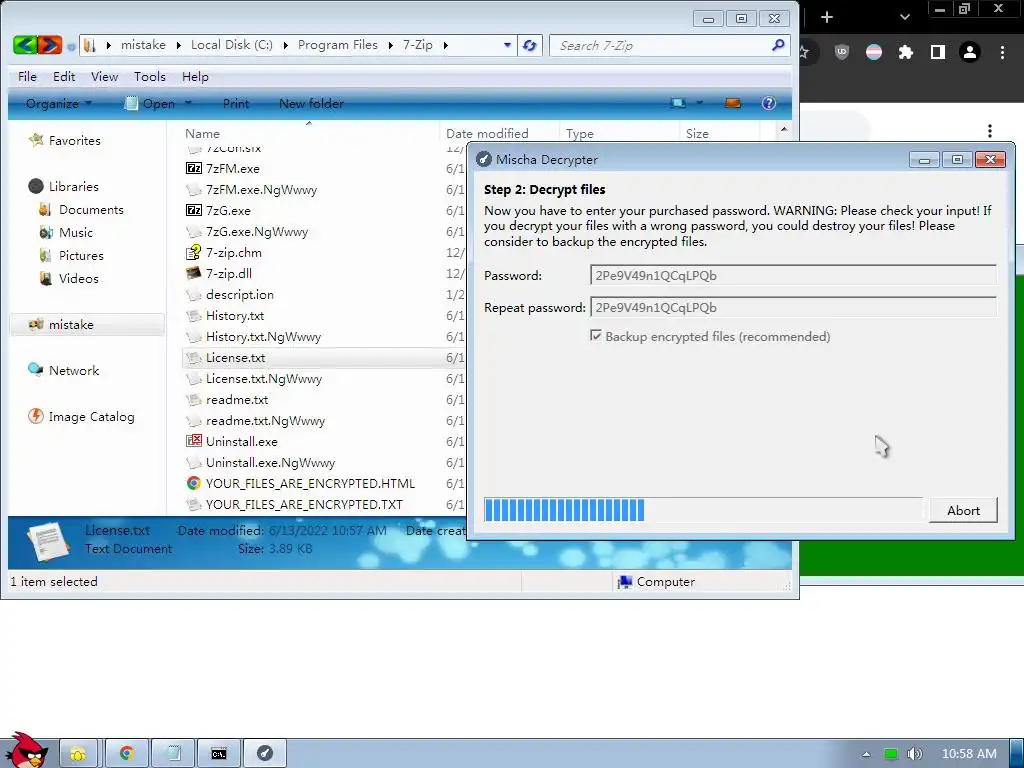Open the Chrome extensions puzzle icon
Screen dimensions: 1024x768
(905, 52)
